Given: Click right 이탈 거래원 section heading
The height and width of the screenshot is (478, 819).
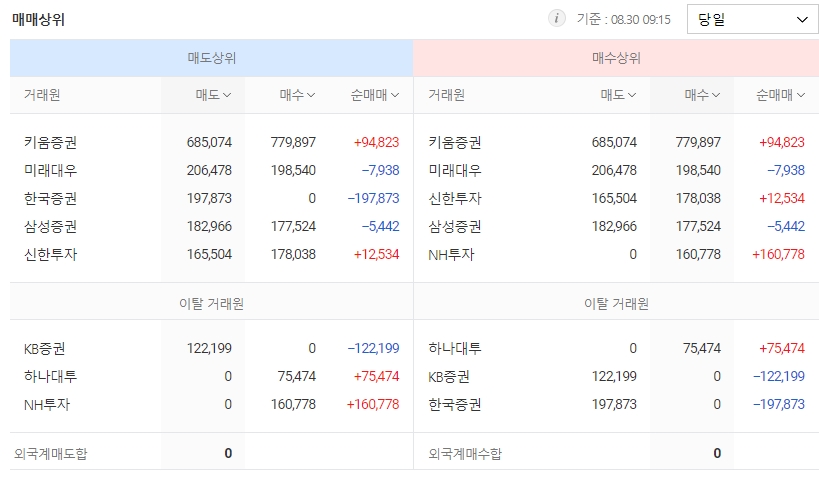Looking at the screenshot, I should [x=616, y=304].
